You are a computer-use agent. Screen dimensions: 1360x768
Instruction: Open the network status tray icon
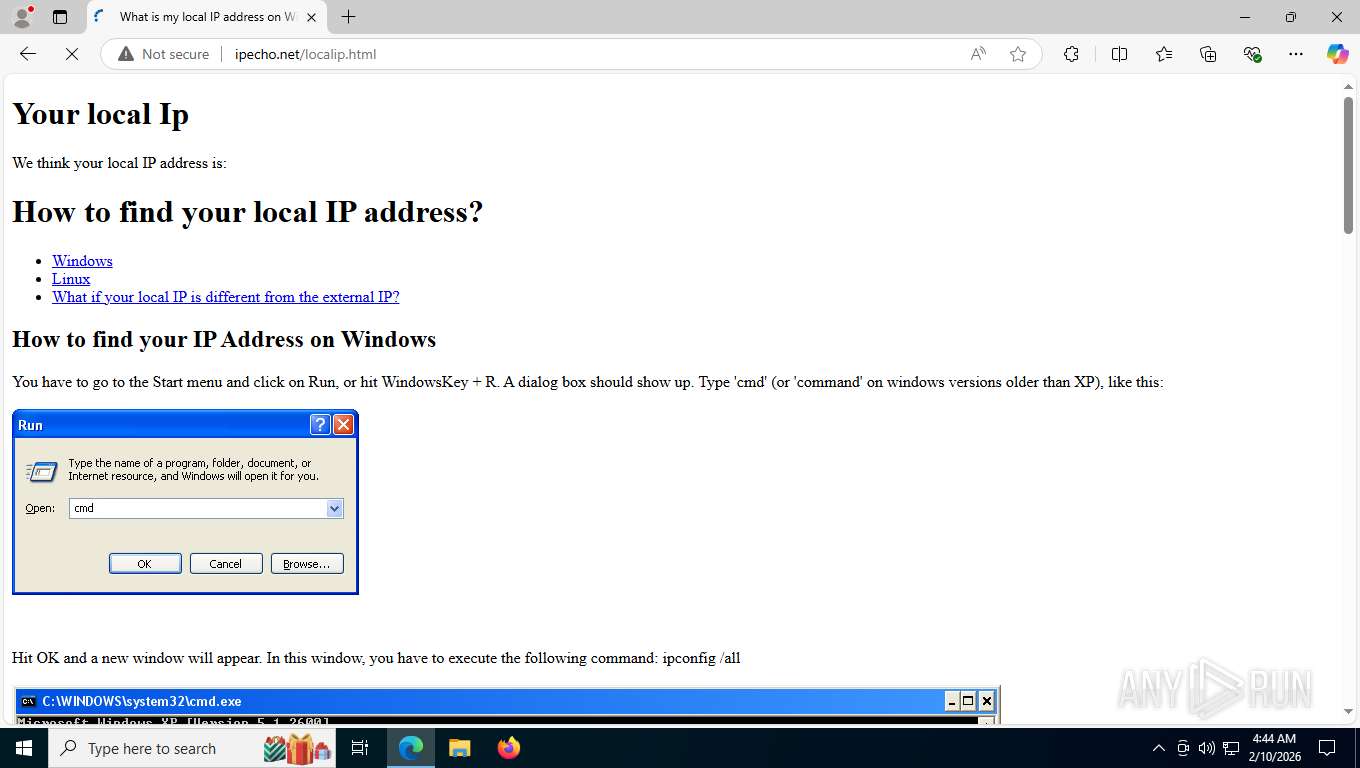point(1231,748)
